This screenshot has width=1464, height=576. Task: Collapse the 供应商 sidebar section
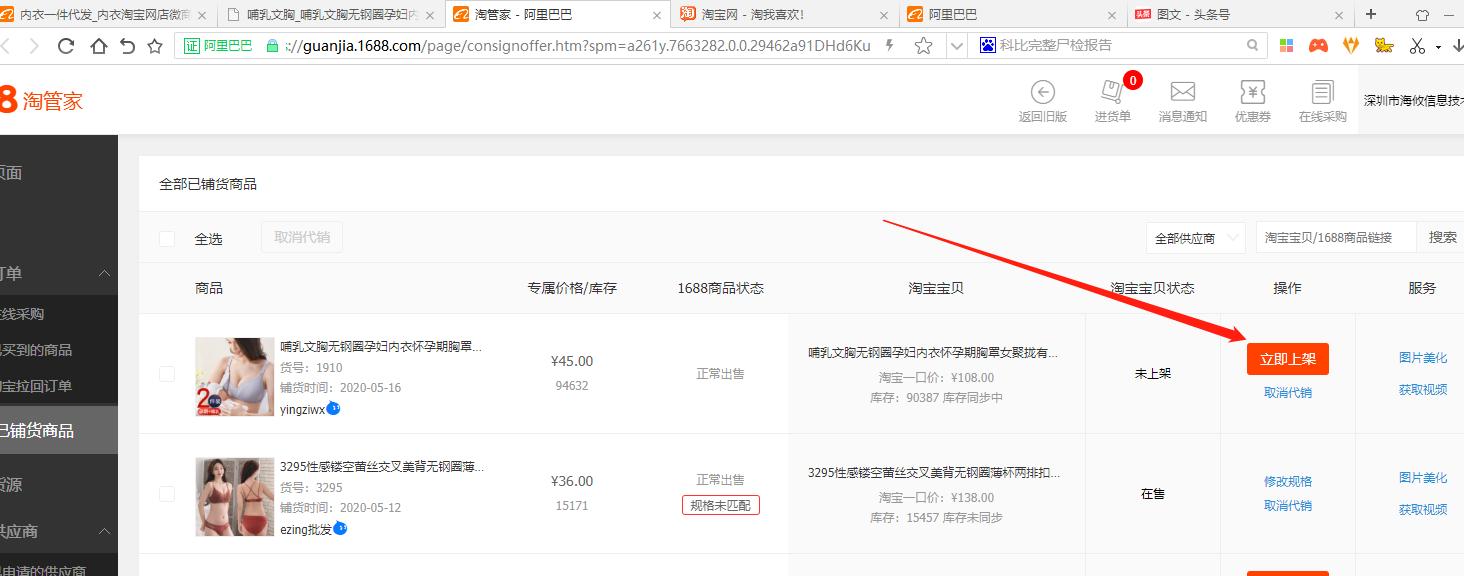point(105,531)
